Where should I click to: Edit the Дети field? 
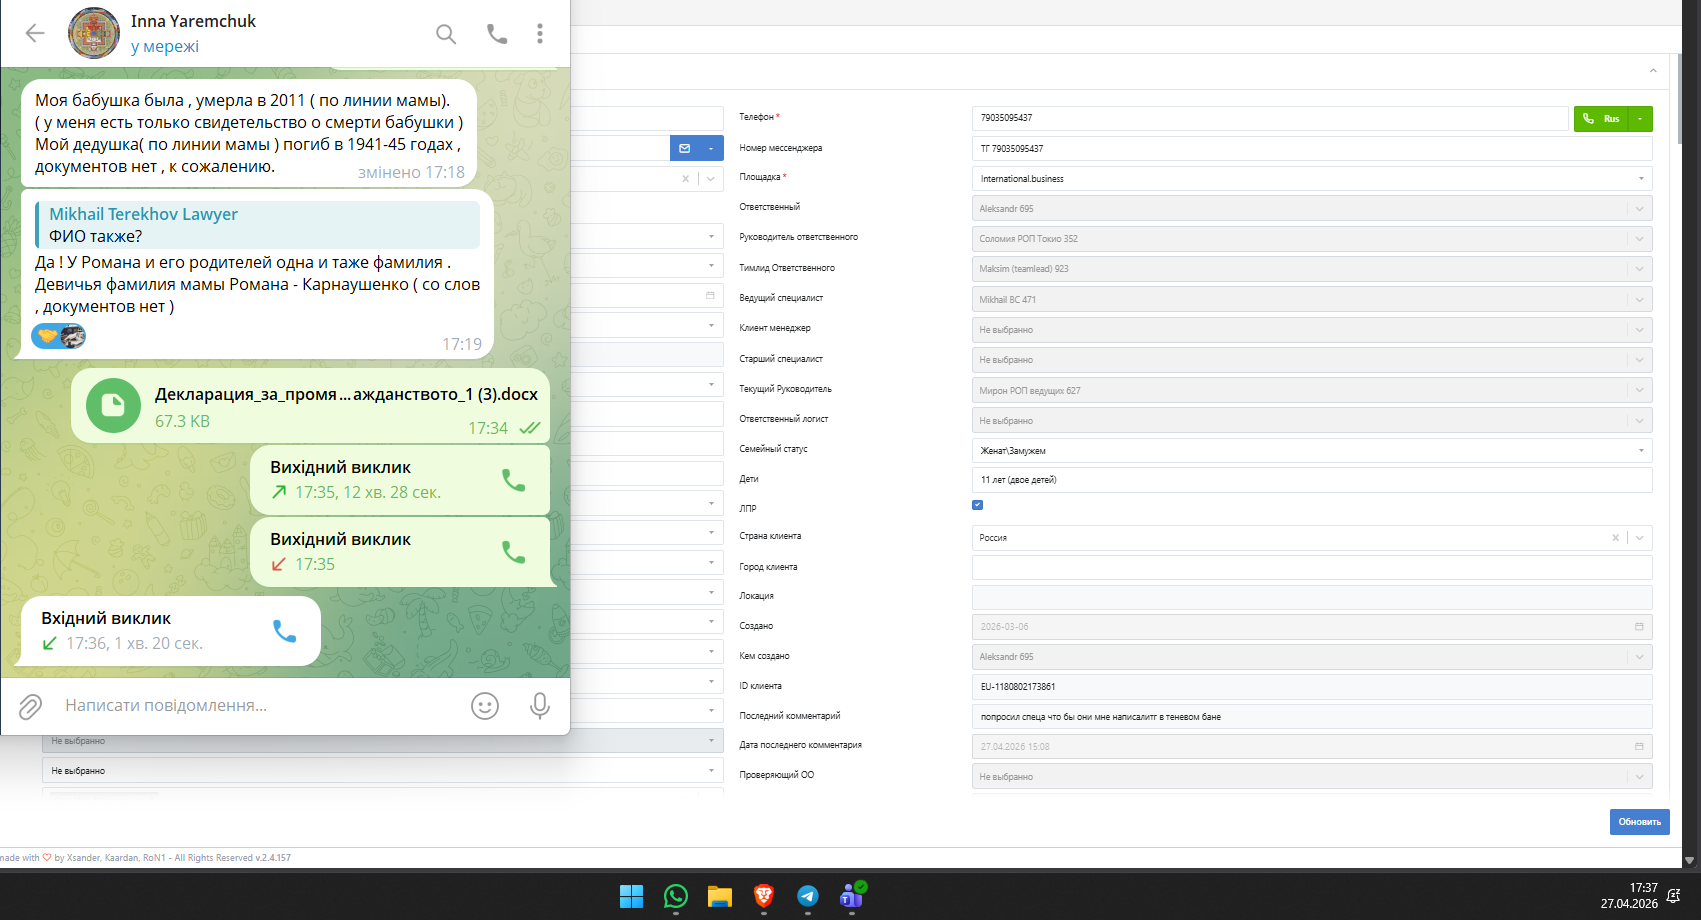(1312, 480)
